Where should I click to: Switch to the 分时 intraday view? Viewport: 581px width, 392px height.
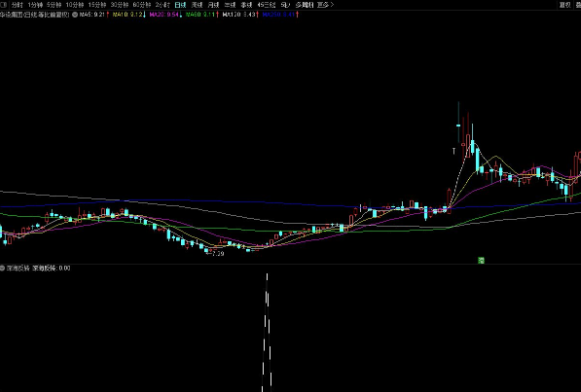[x=17, y=5]
